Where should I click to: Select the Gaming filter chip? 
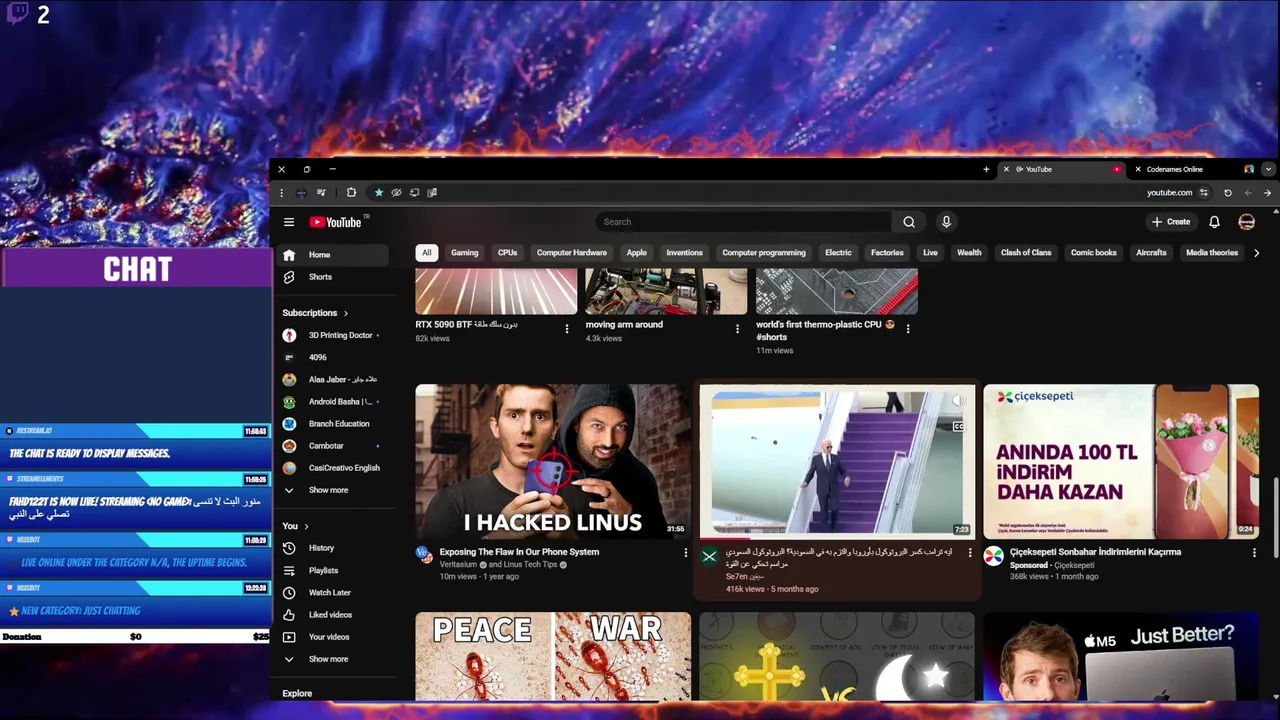tap(464, 253)
